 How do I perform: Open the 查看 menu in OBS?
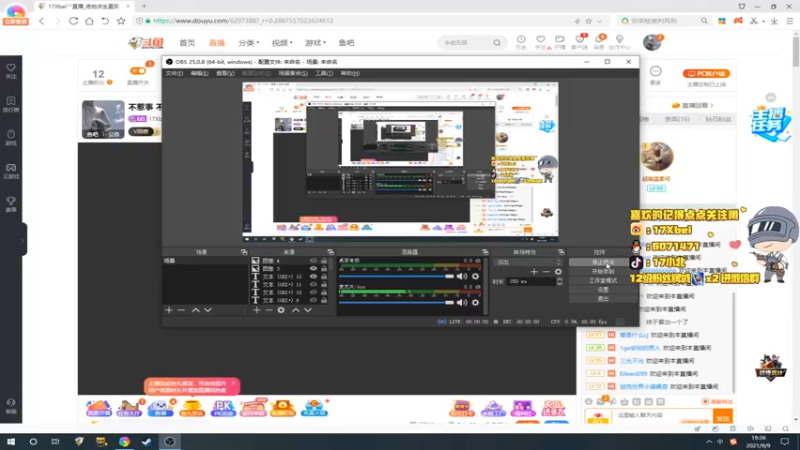click(x=225, y=73)
